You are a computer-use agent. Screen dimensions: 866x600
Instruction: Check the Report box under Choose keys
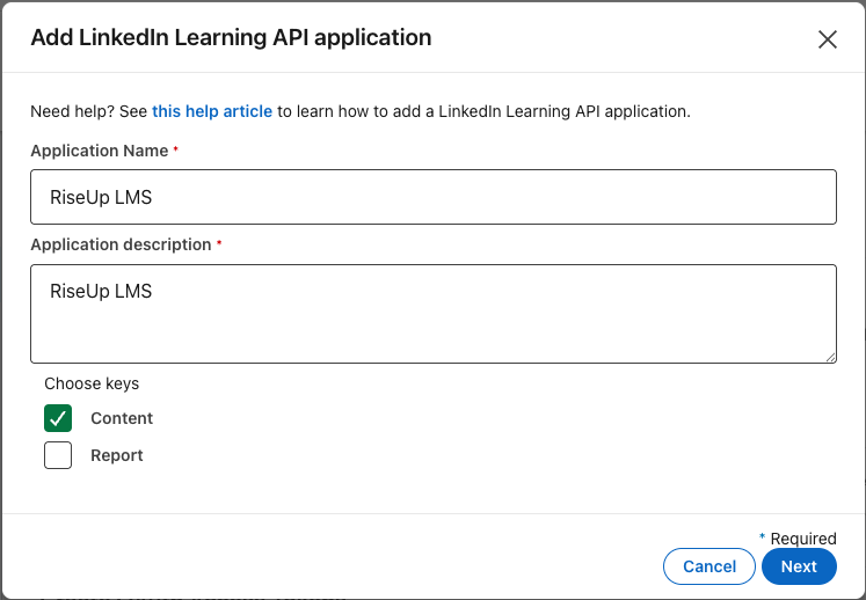57,454
